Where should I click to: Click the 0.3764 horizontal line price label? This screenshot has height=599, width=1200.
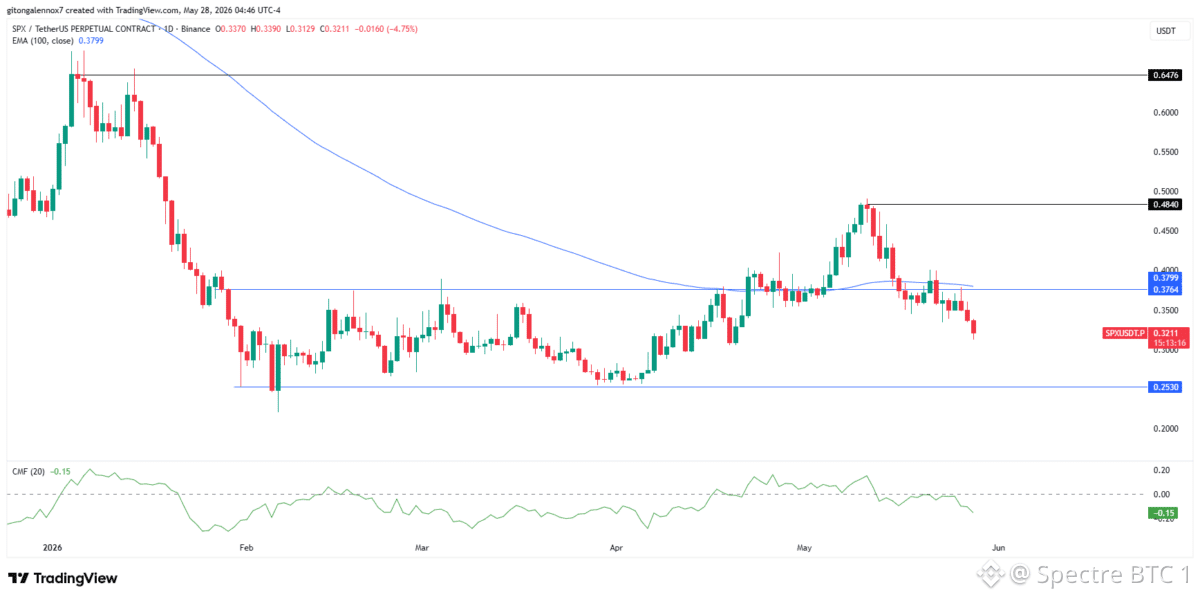tap(1165, 290)
